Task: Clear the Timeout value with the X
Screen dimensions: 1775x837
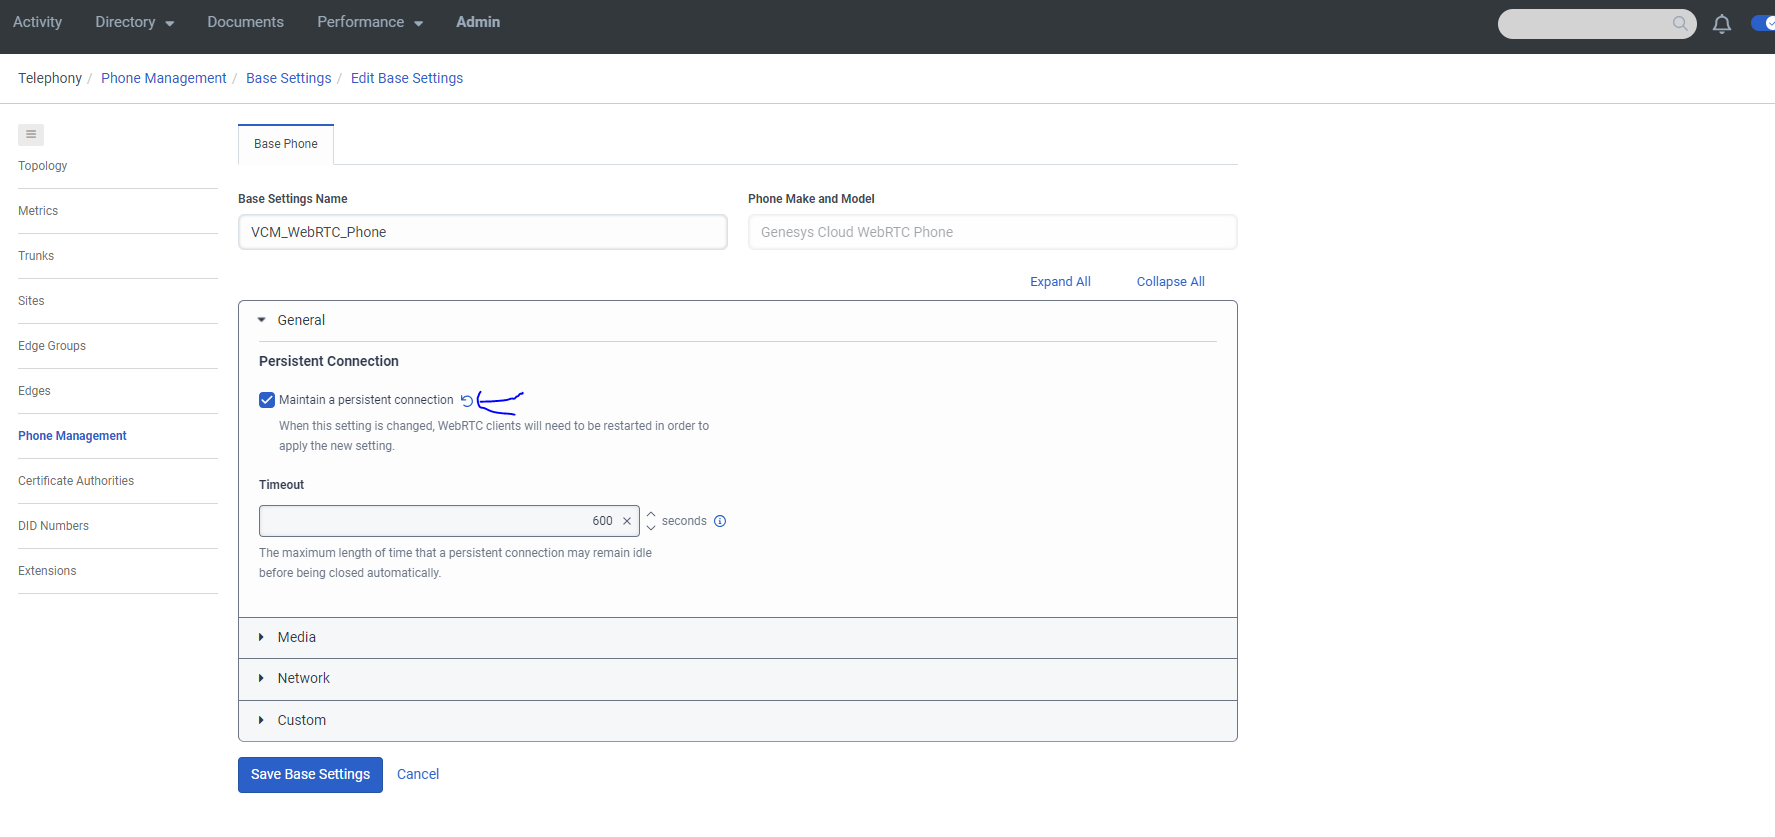Action: (627, 521)
